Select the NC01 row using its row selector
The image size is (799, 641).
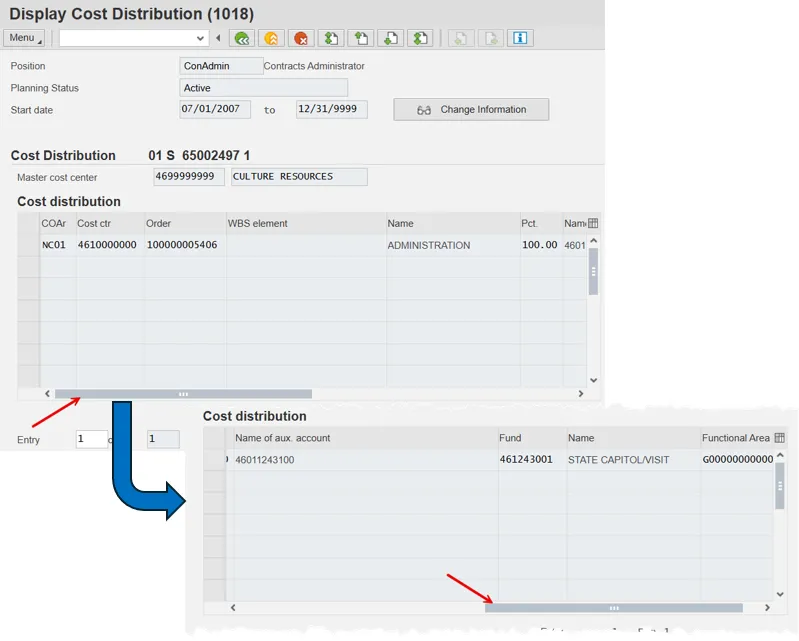pyautogui.click(x=28, y=245)
